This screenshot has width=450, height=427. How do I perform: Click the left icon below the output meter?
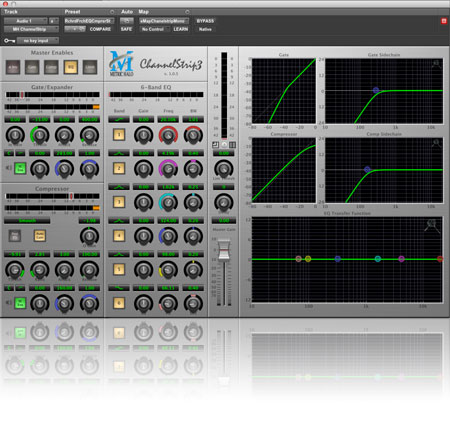(x=215, y=144)
